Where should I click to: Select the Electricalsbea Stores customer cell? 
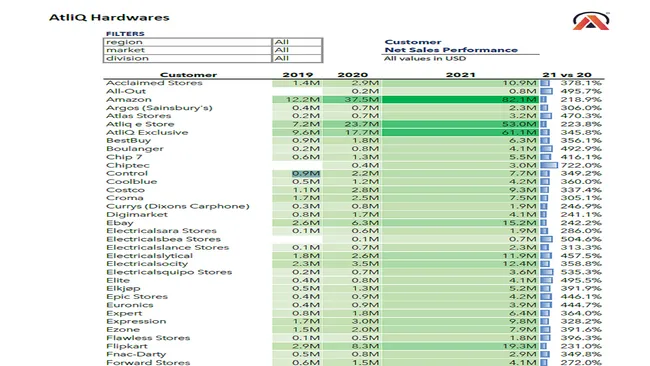(x=163, y=239)
